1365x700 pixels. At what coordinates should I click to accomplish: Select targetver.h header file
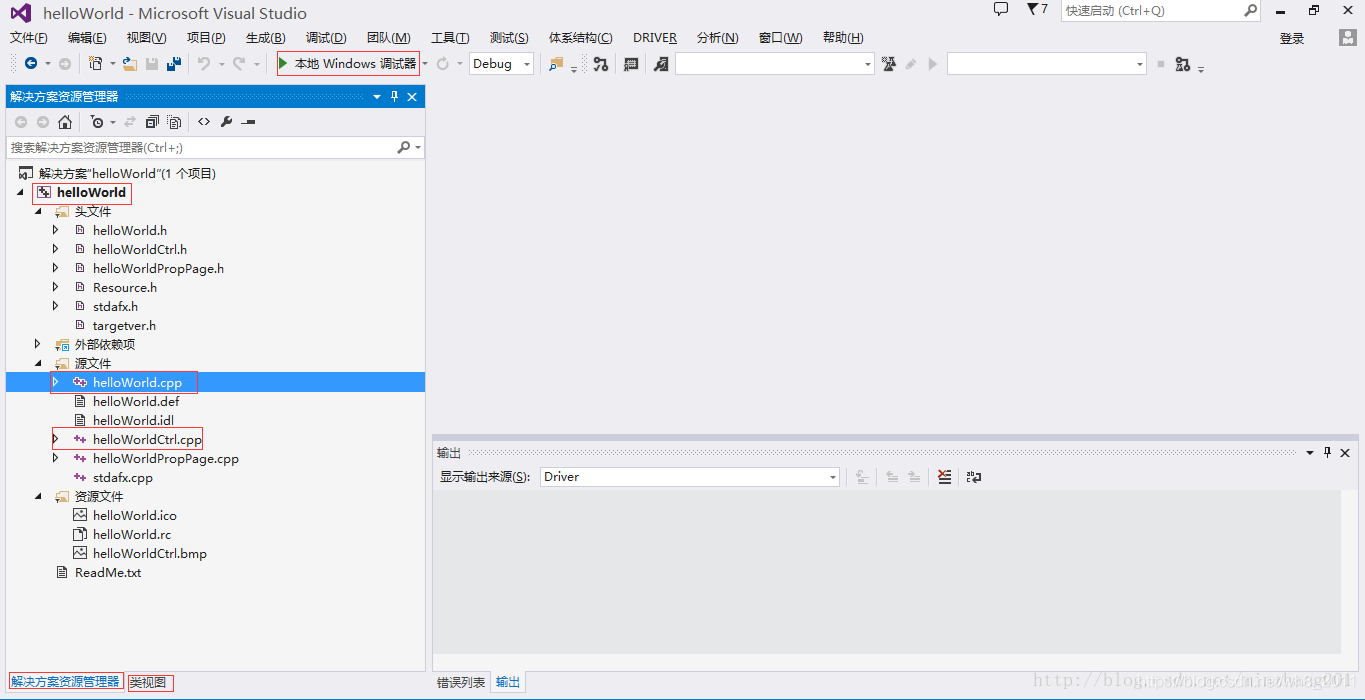tap(124, 325)
